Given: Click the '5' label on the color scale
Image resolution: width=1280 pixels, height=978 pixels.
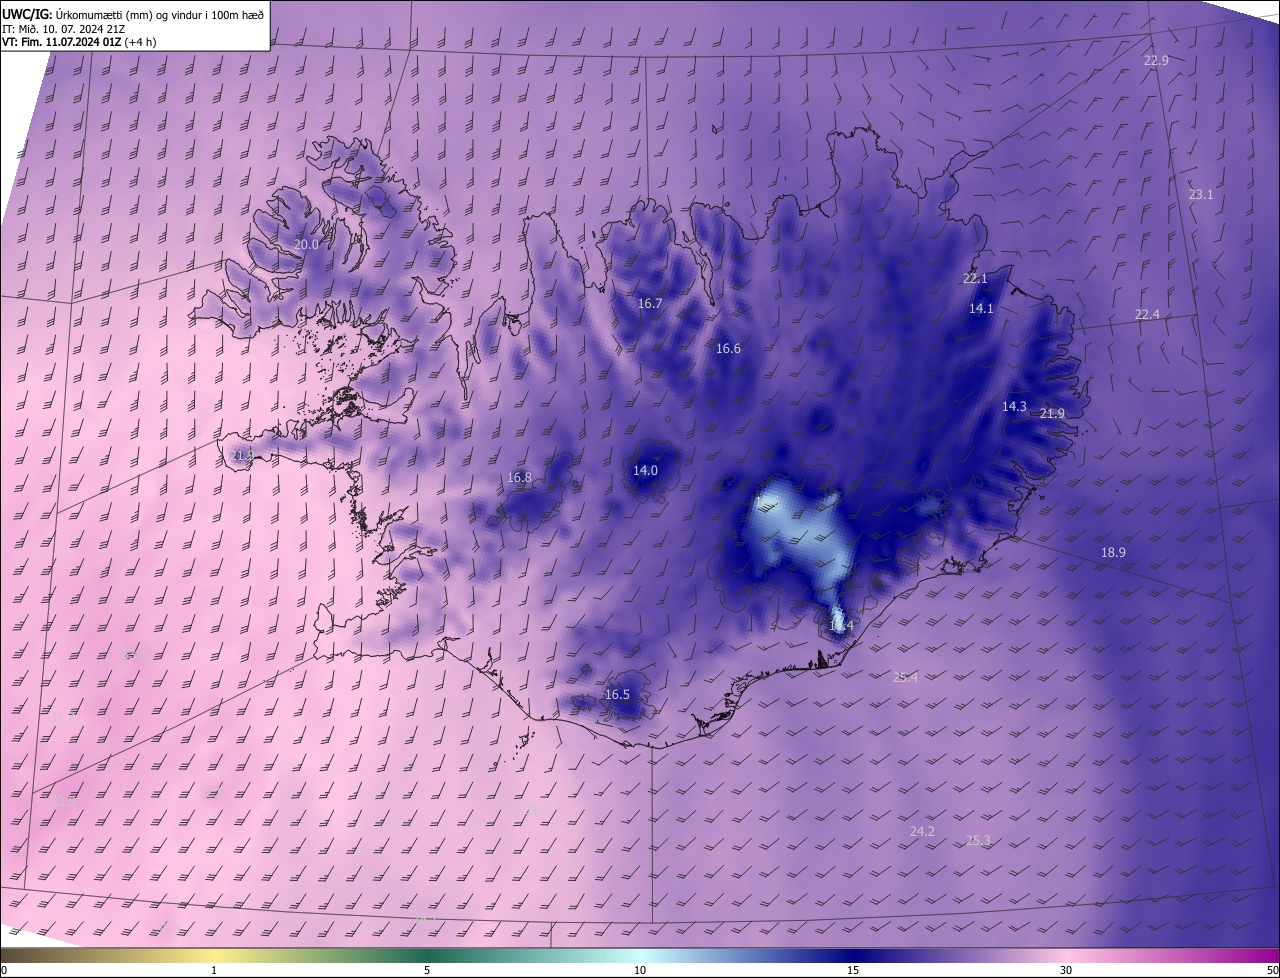Looking at the screenshot, I should coord(427,971).
